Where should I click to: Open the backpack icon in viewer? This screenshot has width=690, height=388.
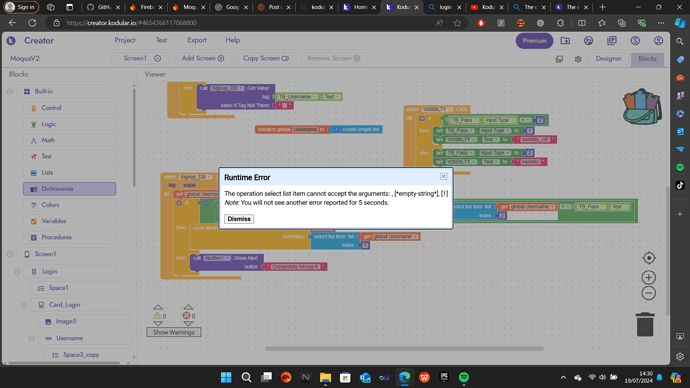(642, 107)
